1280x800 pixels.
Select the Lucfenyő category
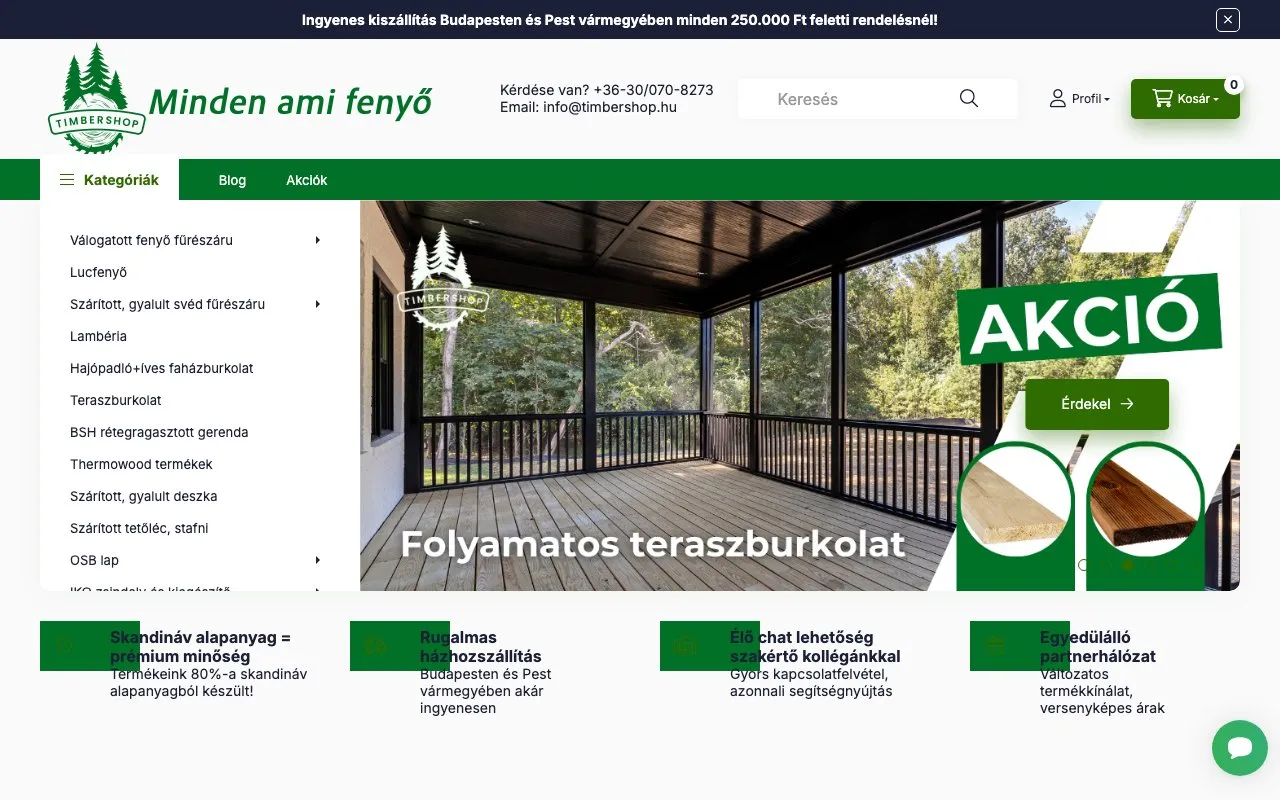(98, 272)
